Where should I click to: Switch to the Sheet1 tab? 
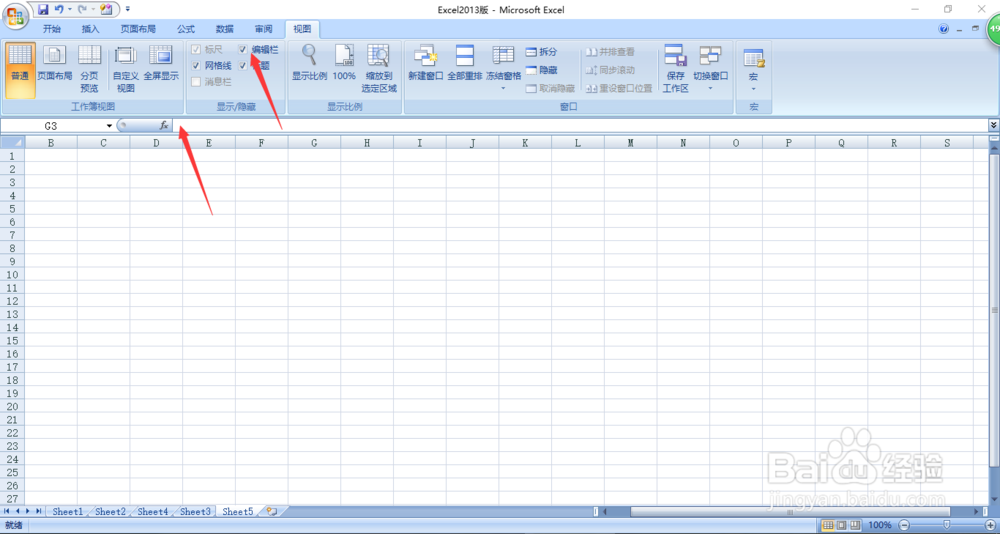click(x=68, y=512)
